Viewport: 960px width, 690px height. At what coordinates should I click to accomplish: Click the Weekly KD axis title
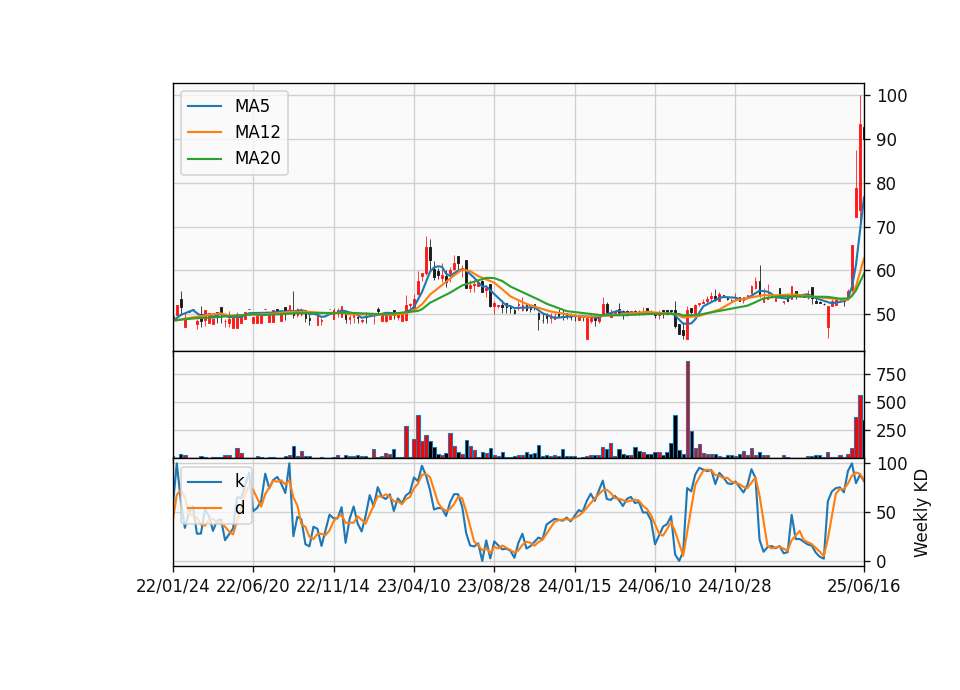(x=921, y=513)
